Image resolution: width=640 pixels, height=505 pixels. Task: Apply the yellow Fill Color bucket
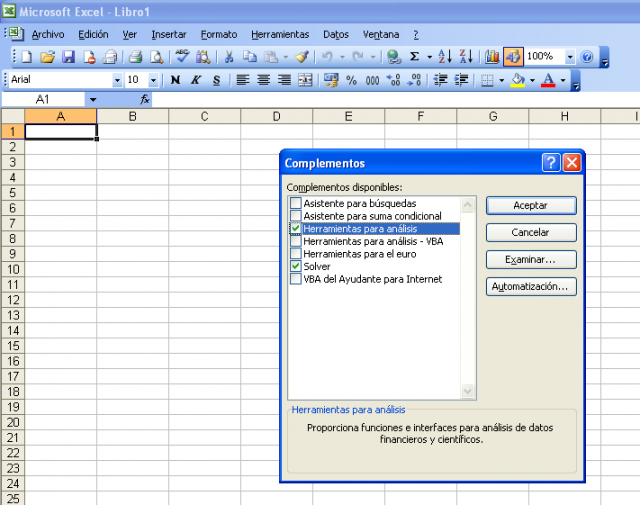(x=518, y=80)
